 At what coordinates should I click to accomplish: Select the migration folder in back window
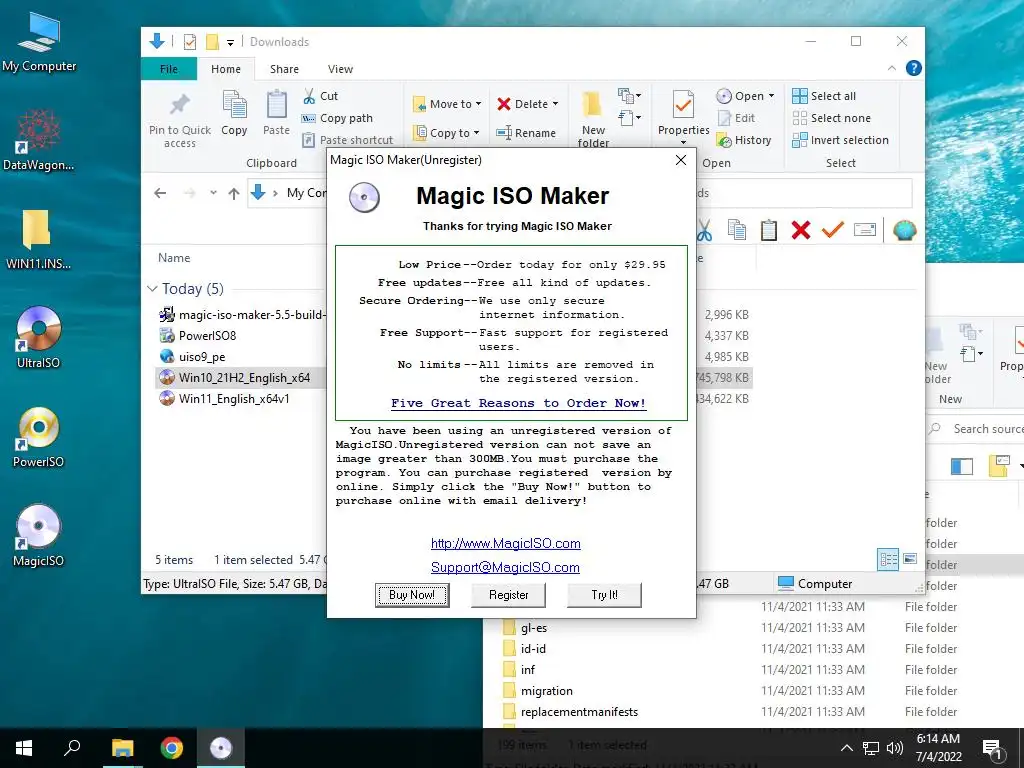[x=547, y=691]
